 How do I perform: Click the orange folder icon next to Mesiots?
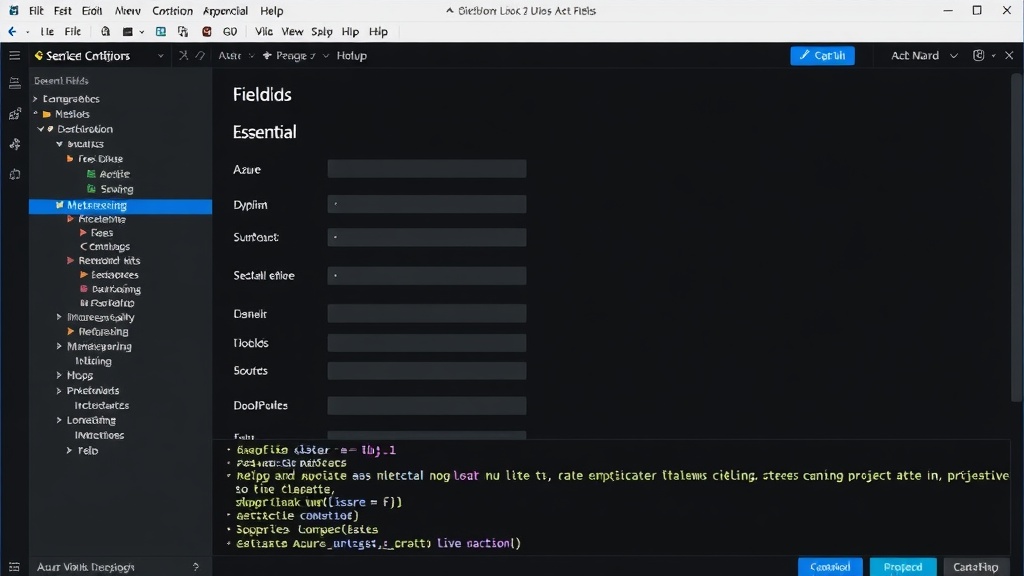click(x=47, y=114)
